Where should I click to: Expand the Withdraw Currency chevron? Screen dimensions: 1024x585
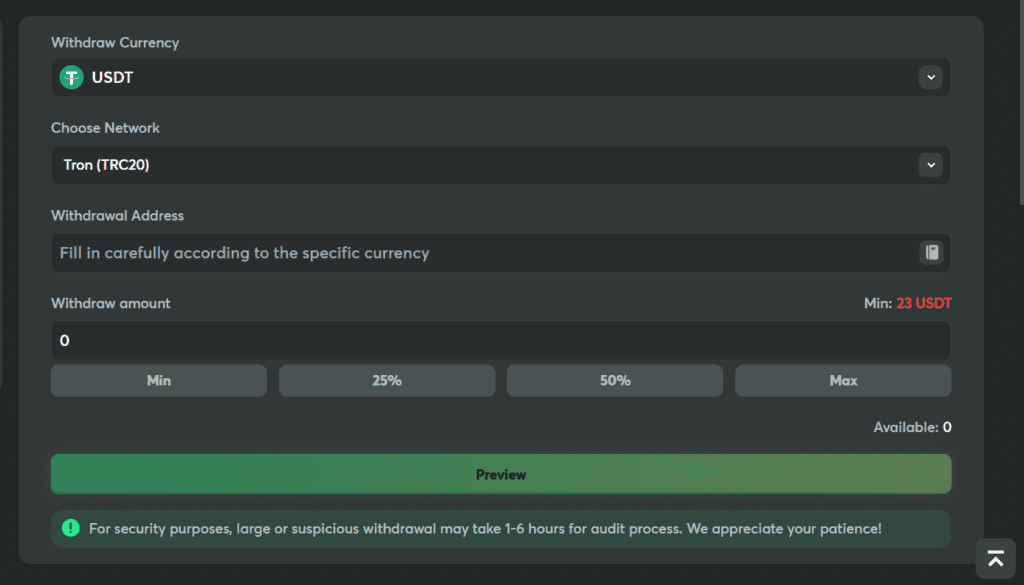[x=931, y=77]
